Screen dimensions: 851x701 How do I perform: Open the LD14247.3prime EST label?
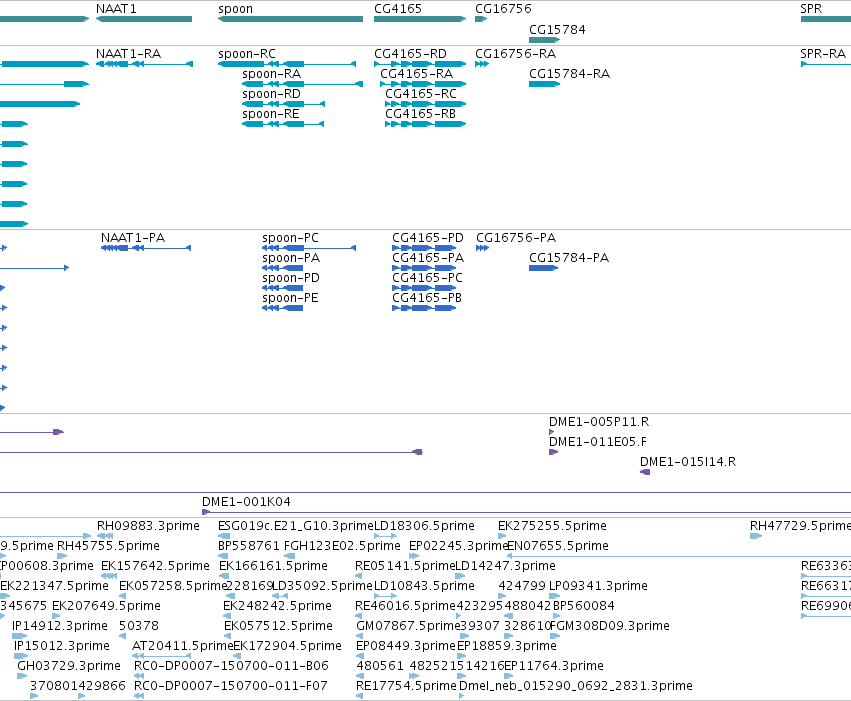click(x=505, y=566)
